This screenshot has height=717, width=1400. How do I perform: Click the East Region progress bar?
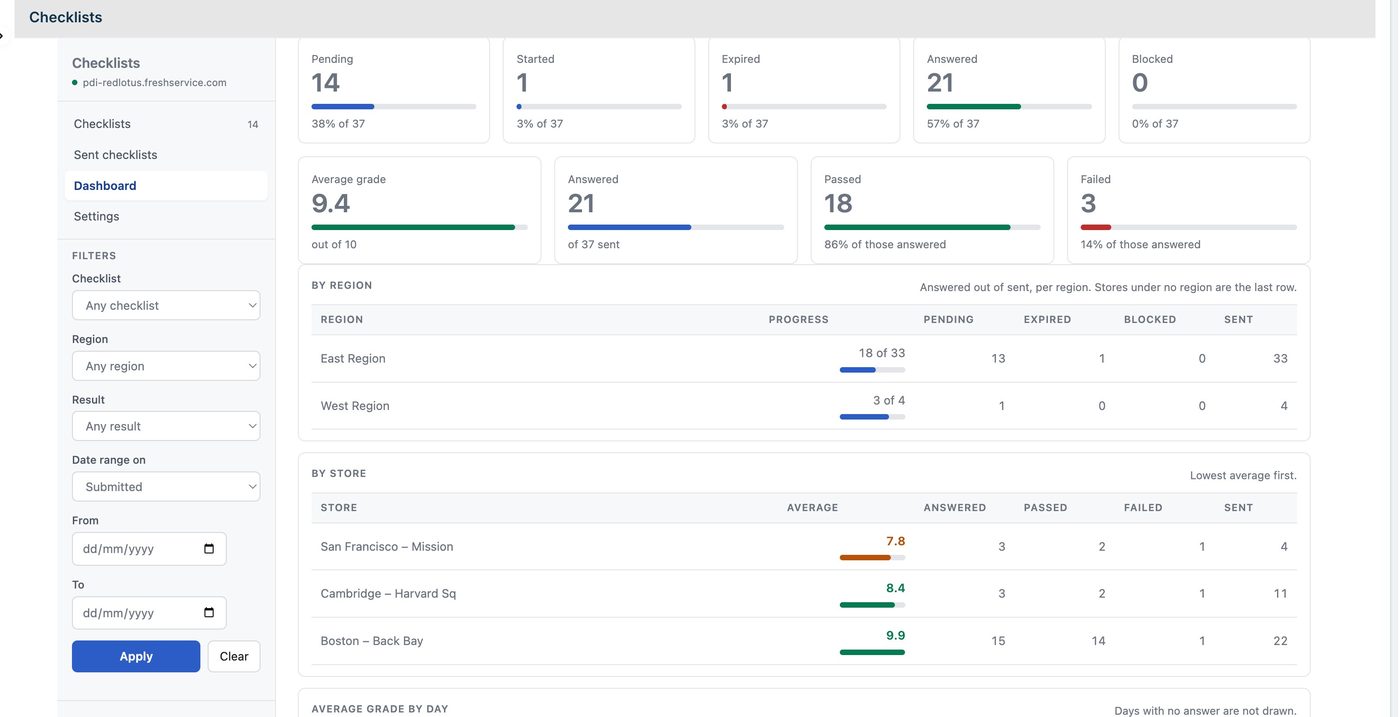(x=872, y=370)
